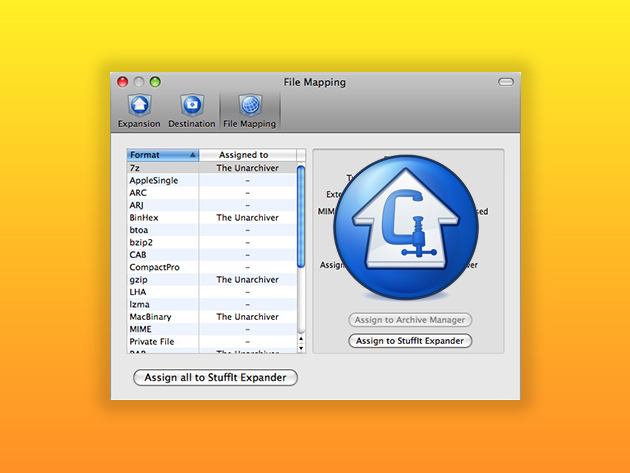Viewport: 630px width, 473px height.
Task: Click The Unarchiver cell in gzip row
Action: point(248,279)
